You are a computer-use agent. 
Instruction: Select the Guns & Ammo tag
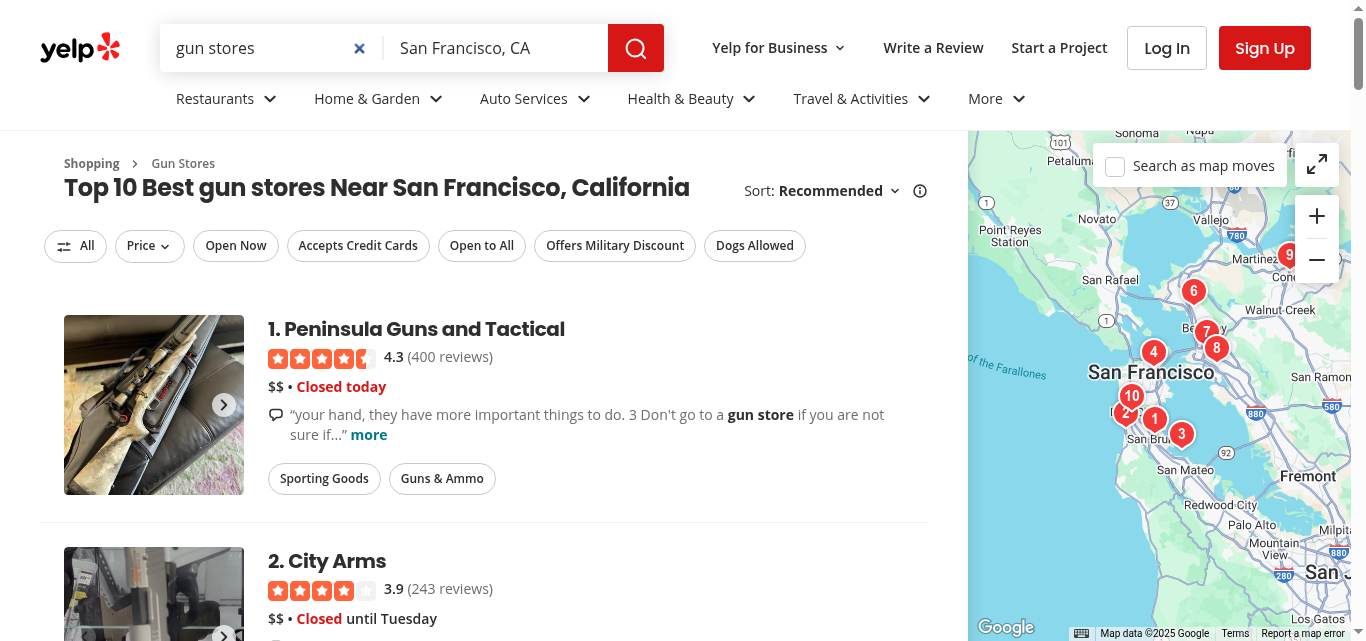pyautogui.click(x=442, y=479)
